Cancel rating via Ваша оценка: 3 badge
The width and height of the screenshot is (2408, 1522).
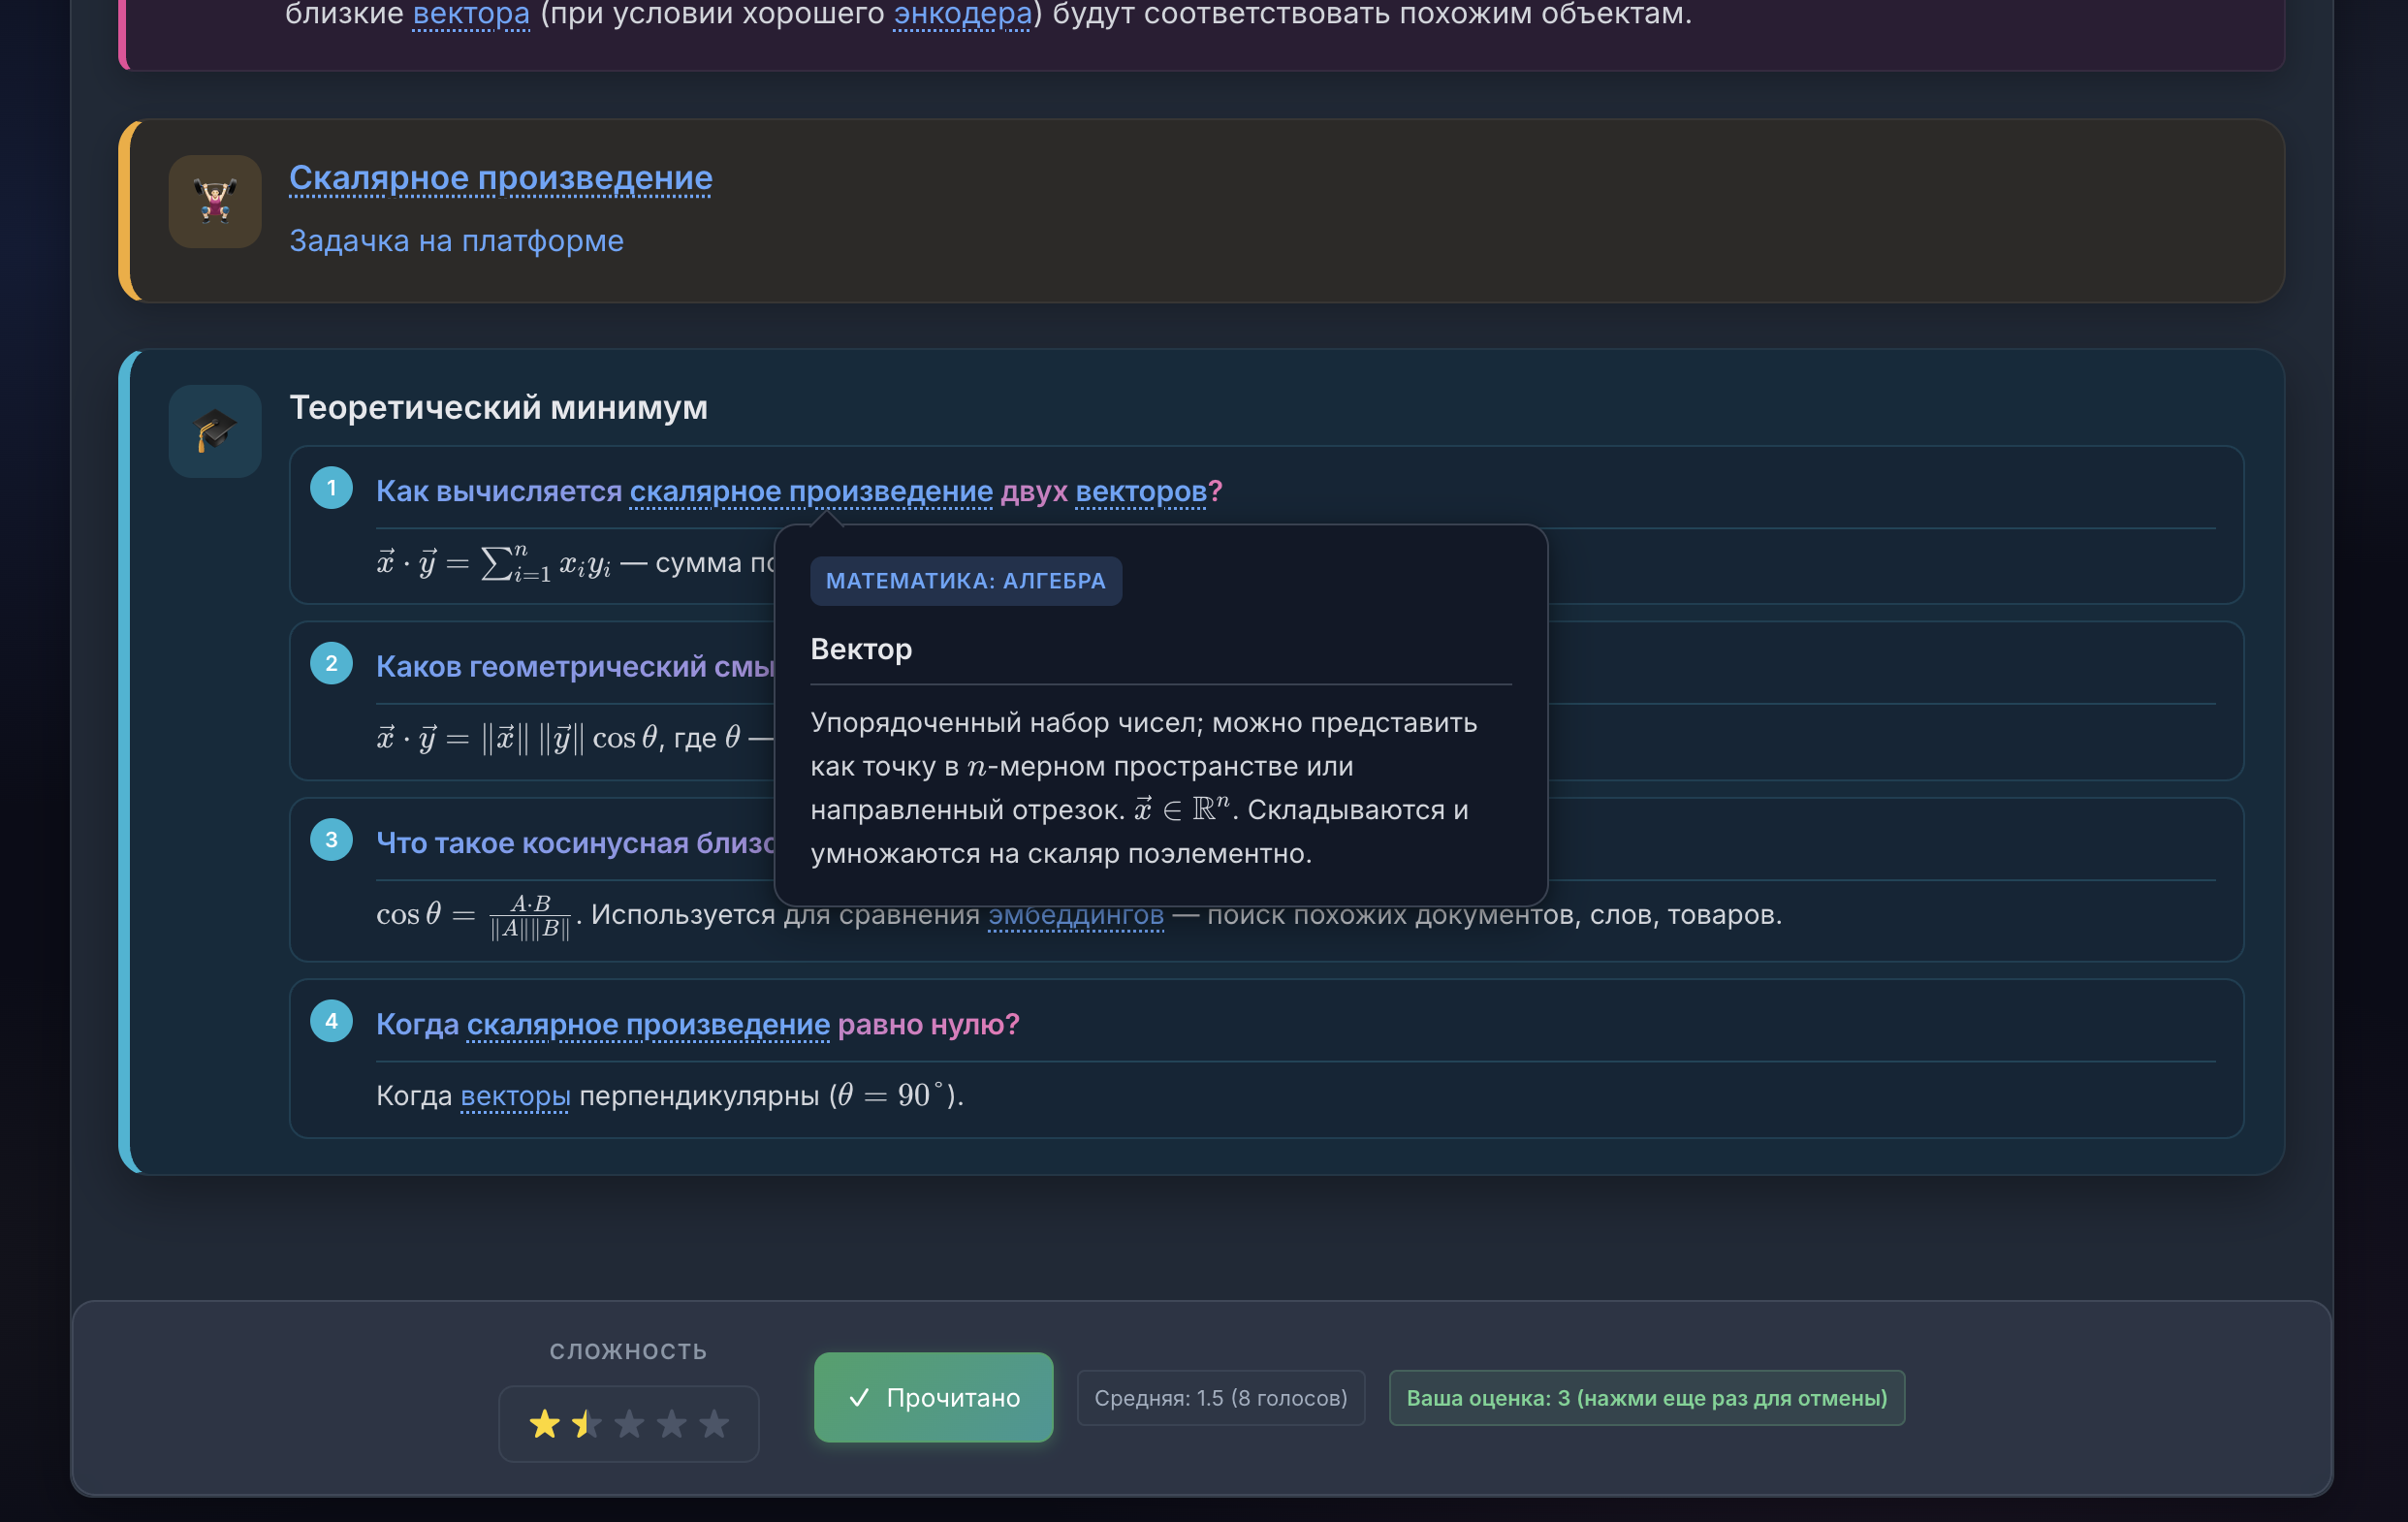pos(1647,1398)
